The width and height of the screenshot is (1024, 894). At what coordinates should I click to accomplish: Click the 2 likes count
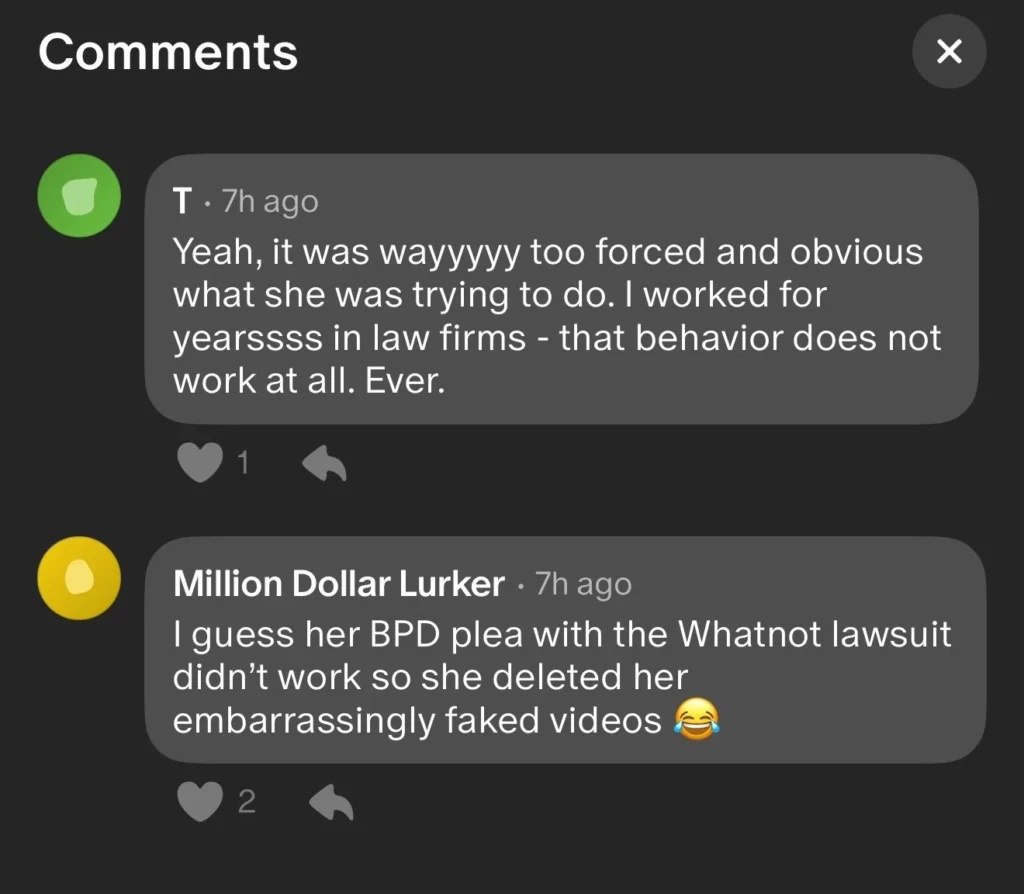tap(246, 801)
